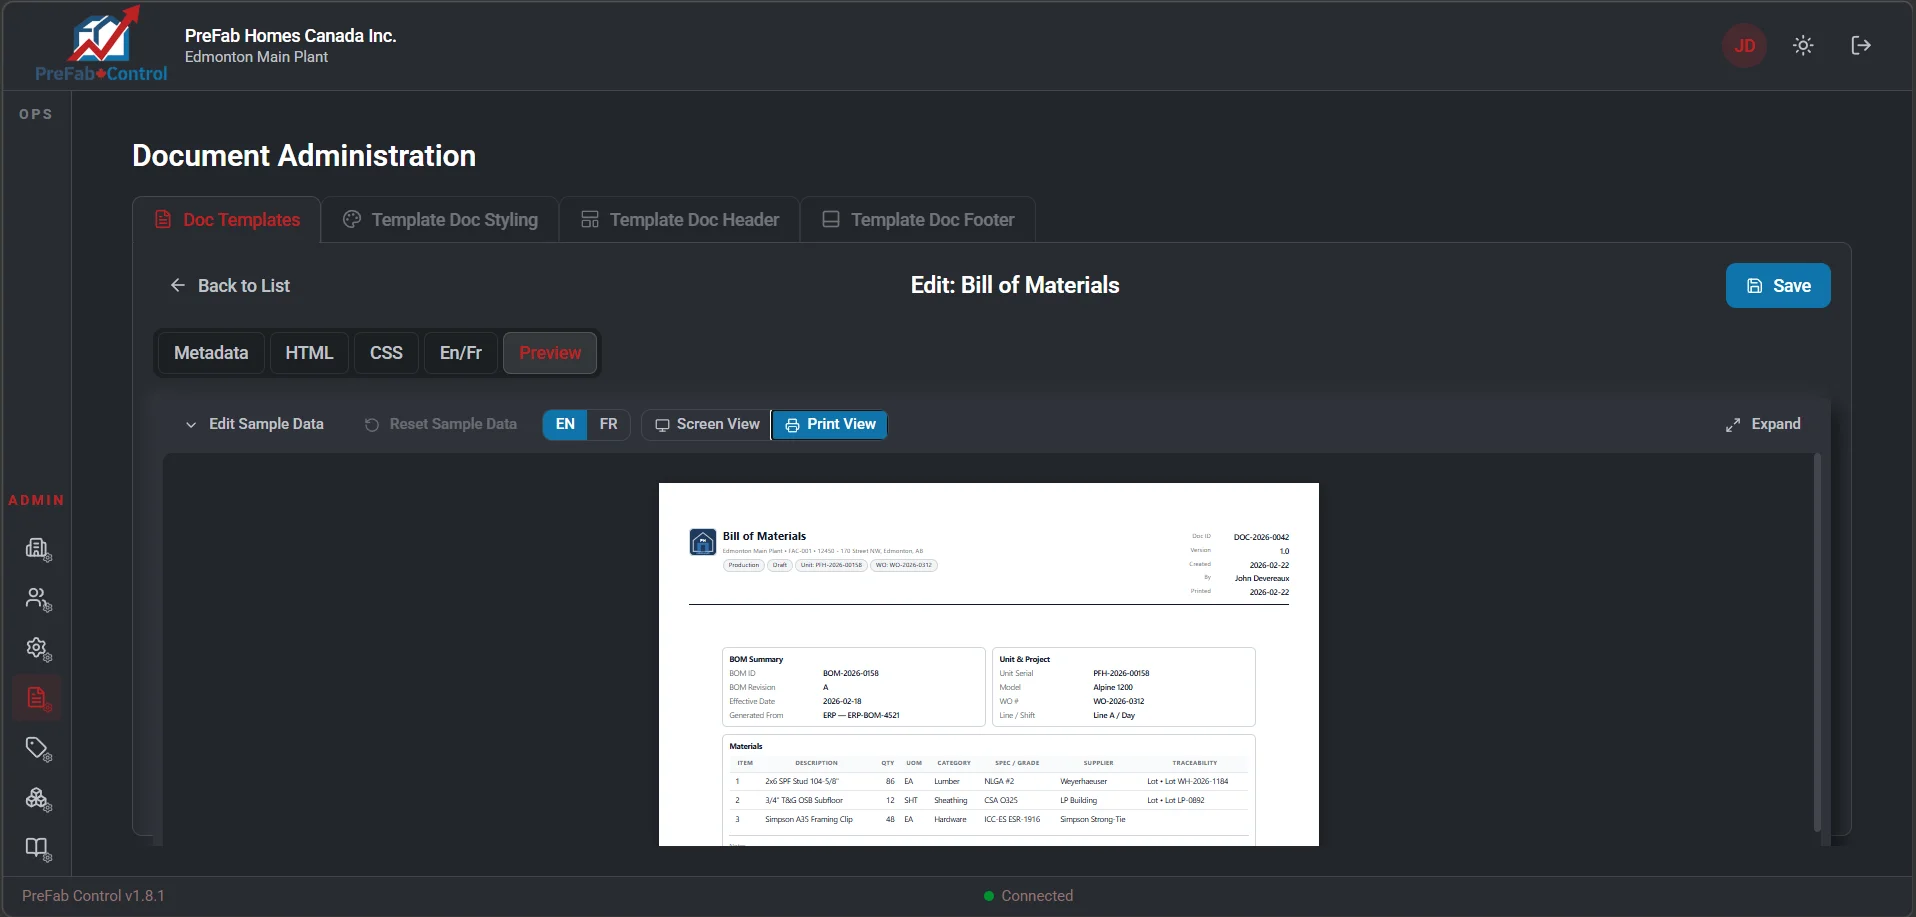This screenshot has height=917, width=1916.
Task: Click PreFab Control v1.8.1 version text
Action: [93, 896]
